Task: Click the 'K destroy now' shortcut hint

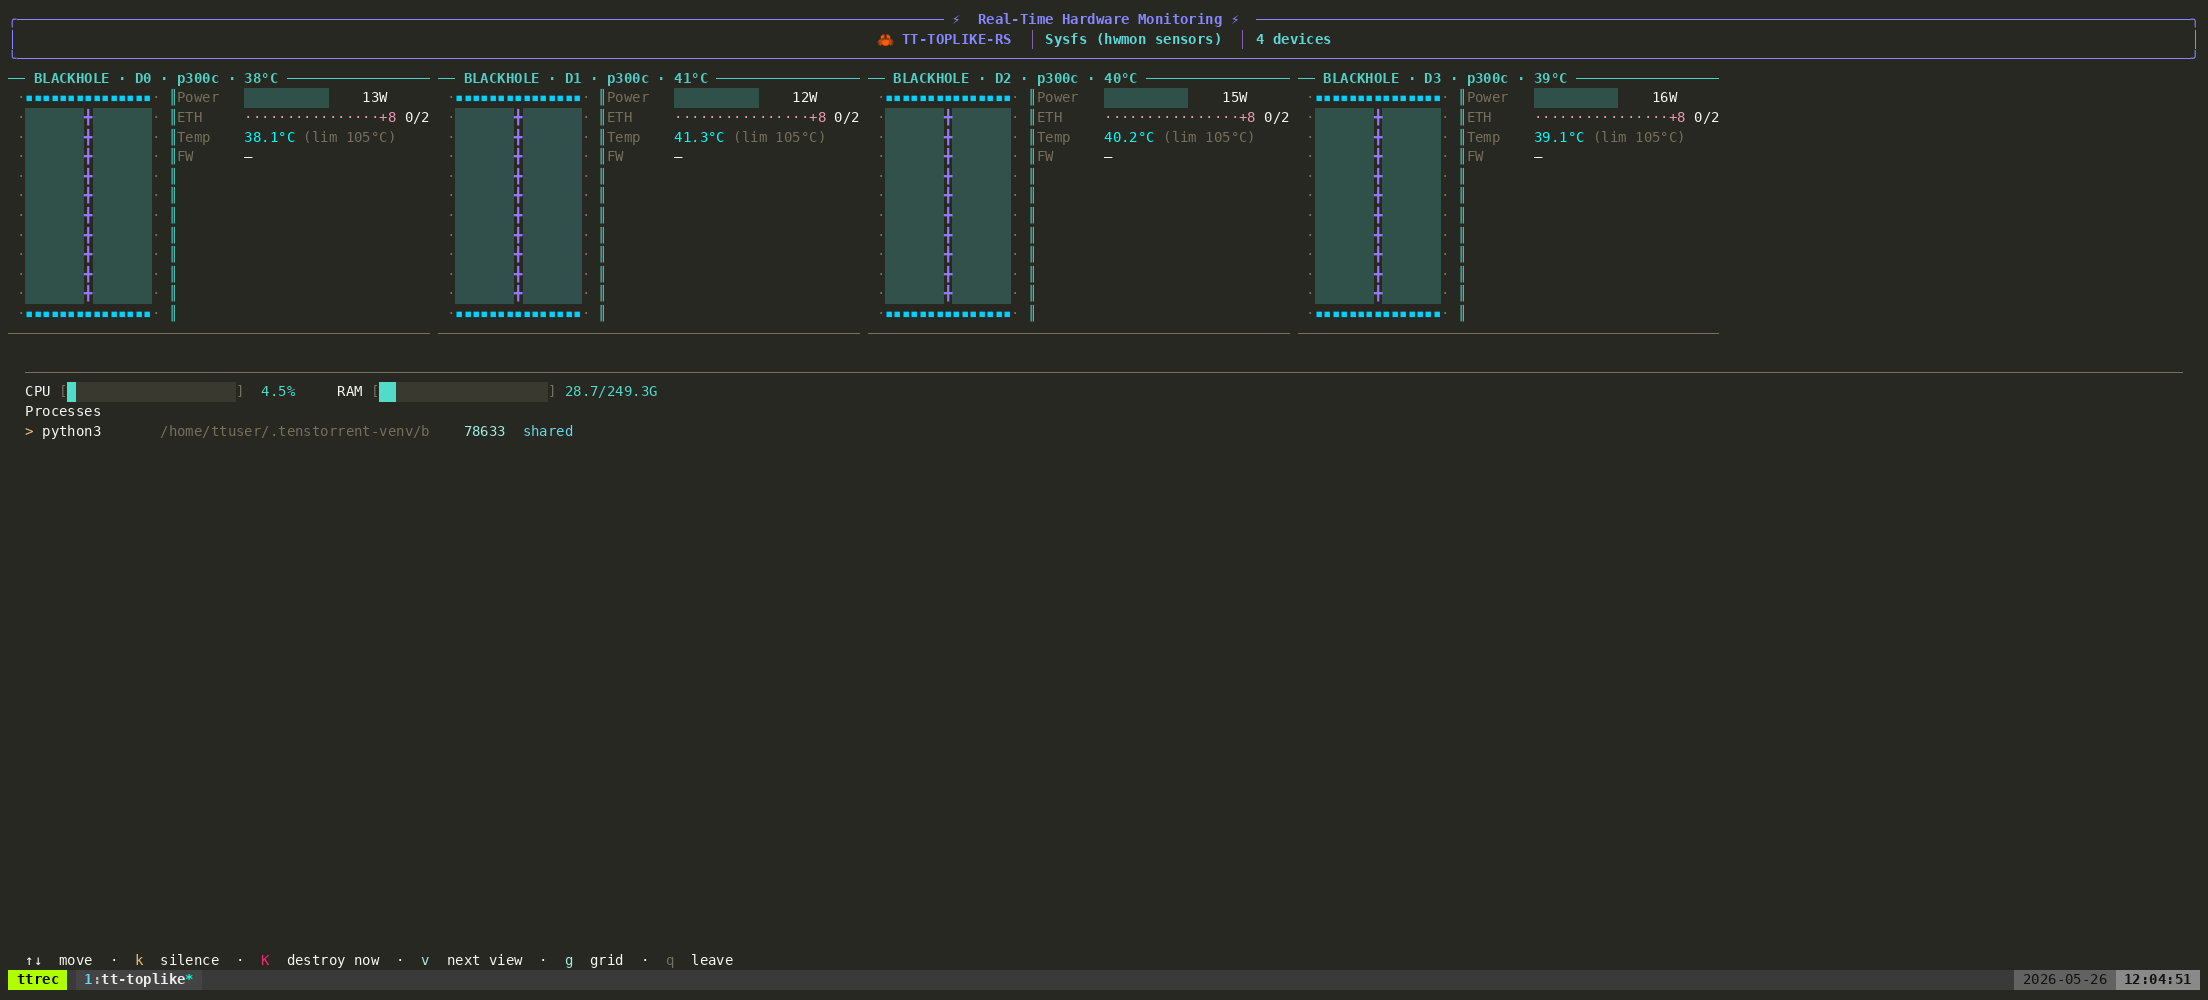Action: pyautogui.click(x=320, y=960)
